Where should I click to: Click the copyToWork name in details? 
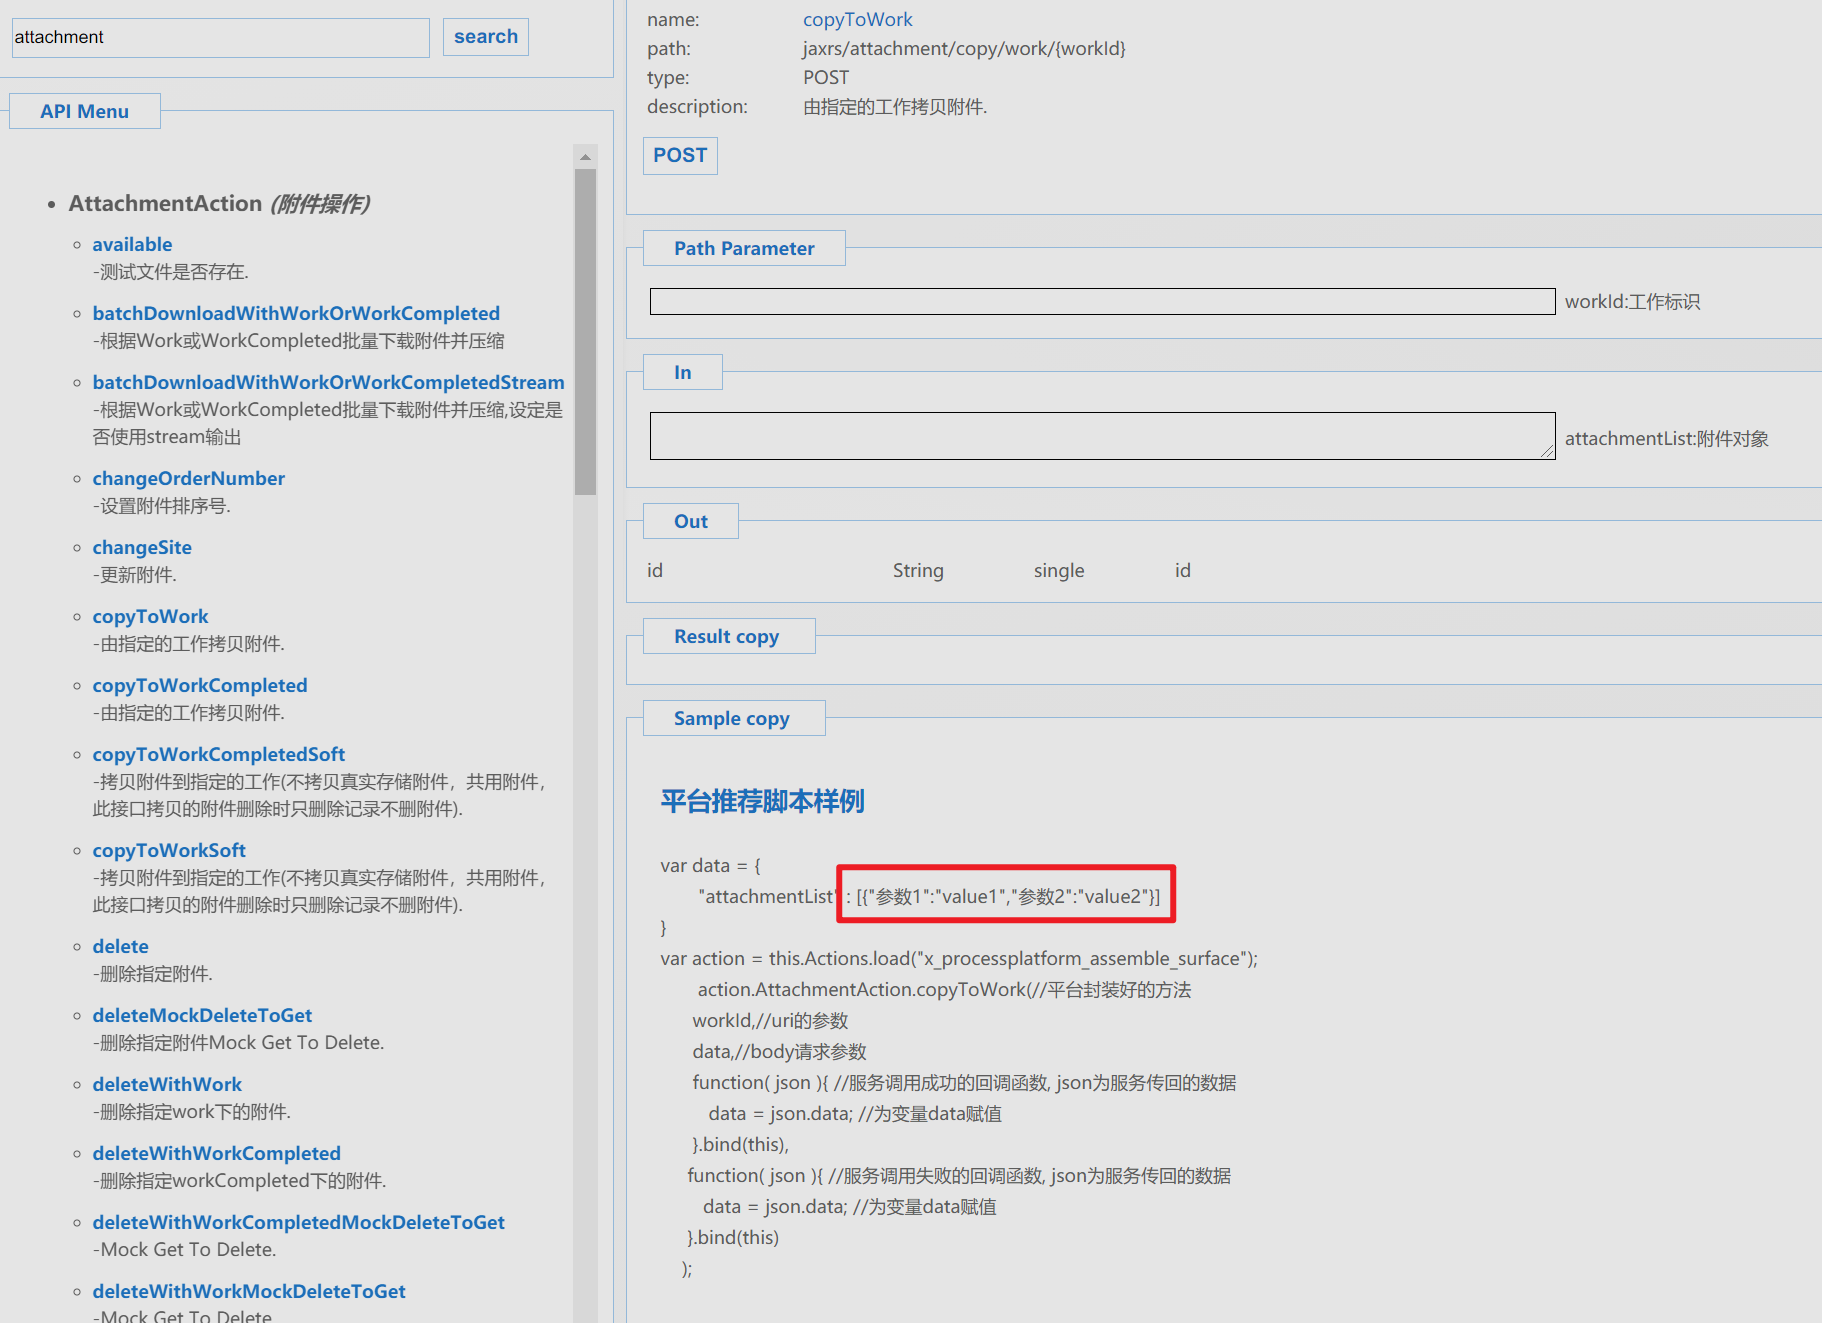pyautogui.click(x=858, y=19)
